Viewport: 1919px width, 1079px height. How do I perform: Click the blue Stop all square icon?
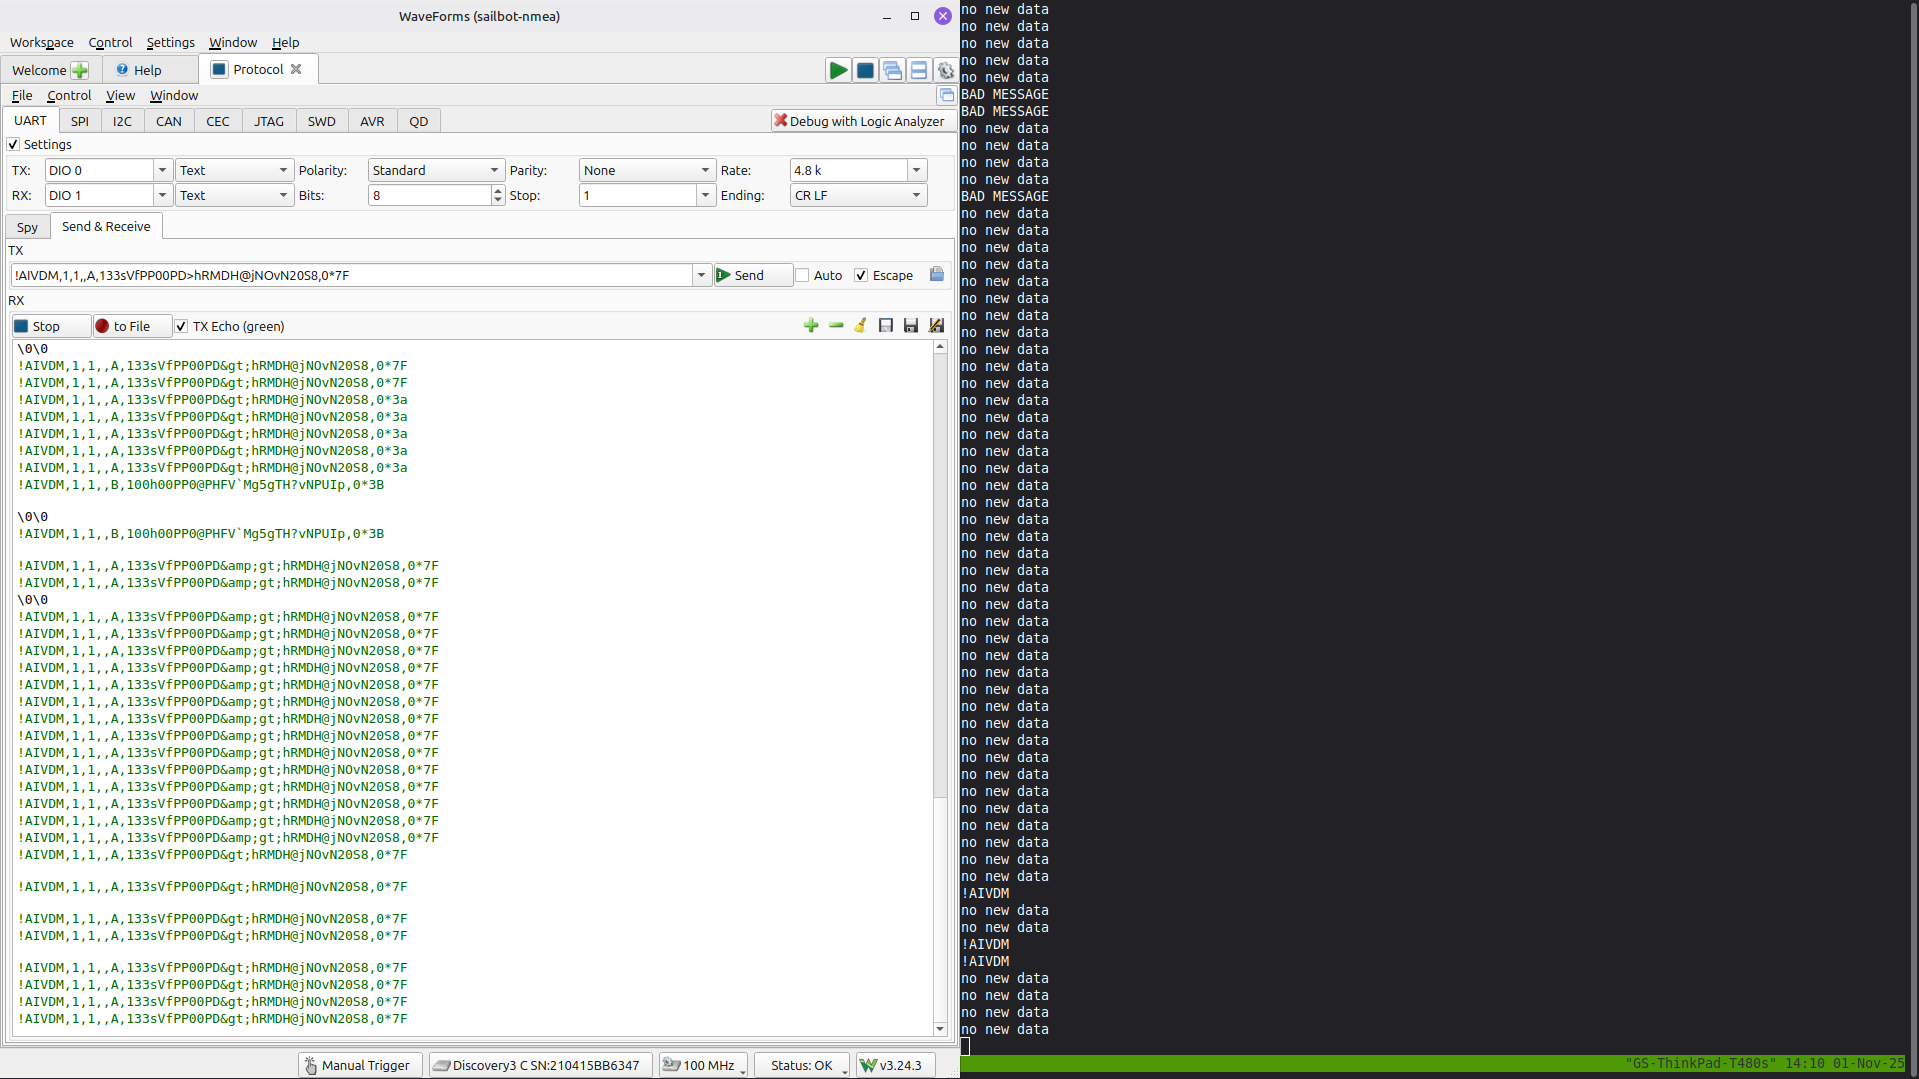(x=865, y=70)
